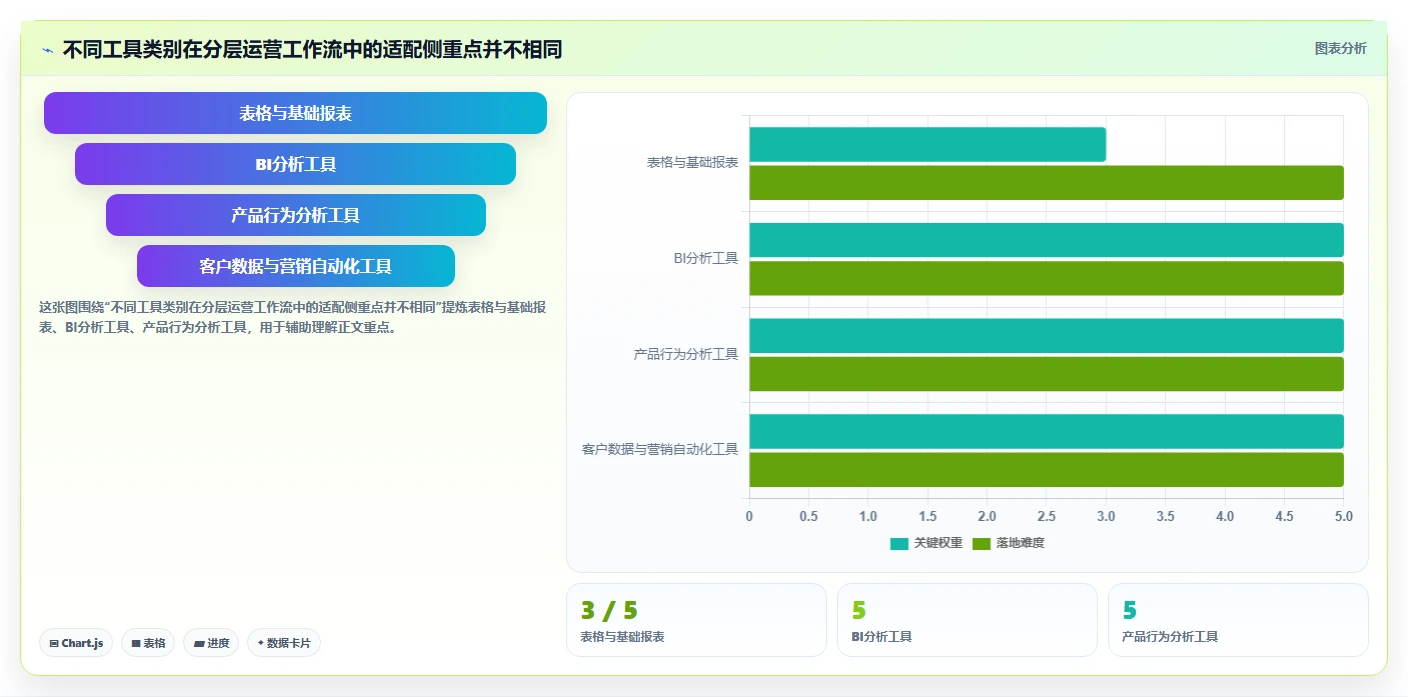
Task: Click the 数据卡片 tag chip
Action: tap(283, 643)
